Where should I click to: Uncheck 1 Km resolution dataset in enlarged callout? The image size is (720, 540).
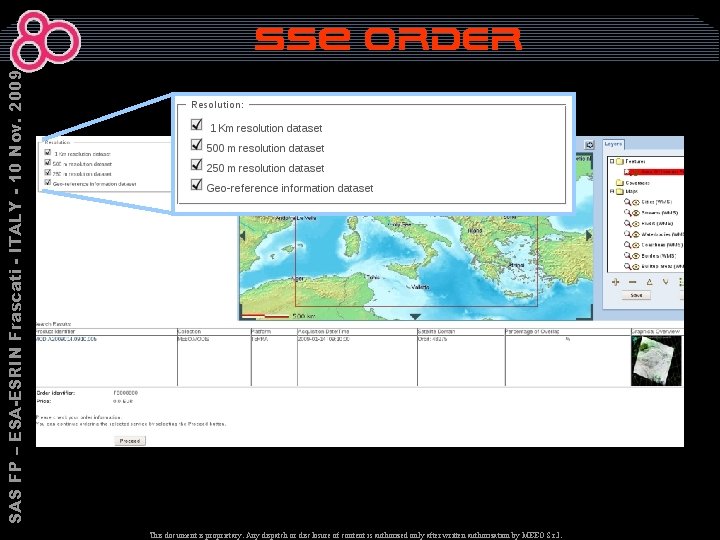tap(197, 124)
